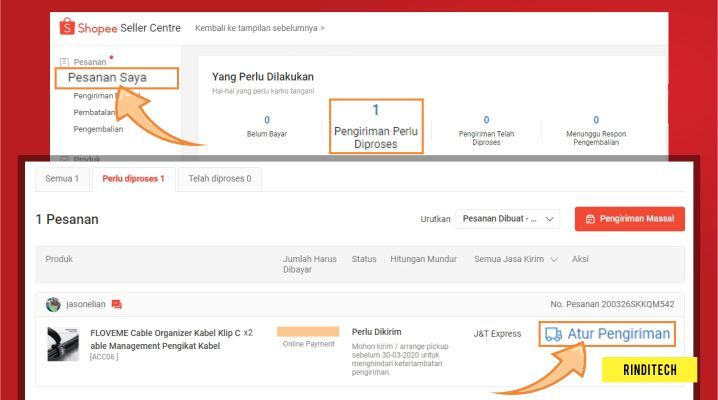Viewport: 718px width, 400px height.
Task: Click the [ACC06] SKU label
Action: (104, 357)
